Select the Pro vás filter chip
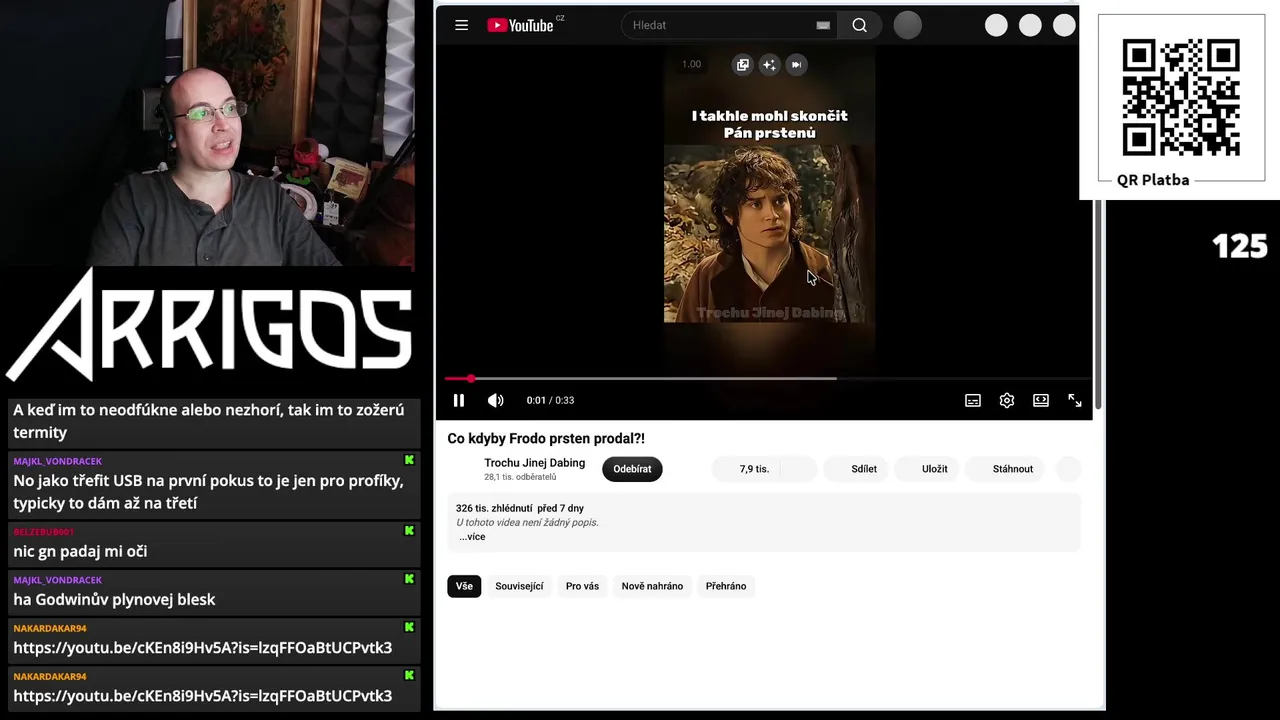The width and height of the screenshot is (1280, 720). [582, 586]
